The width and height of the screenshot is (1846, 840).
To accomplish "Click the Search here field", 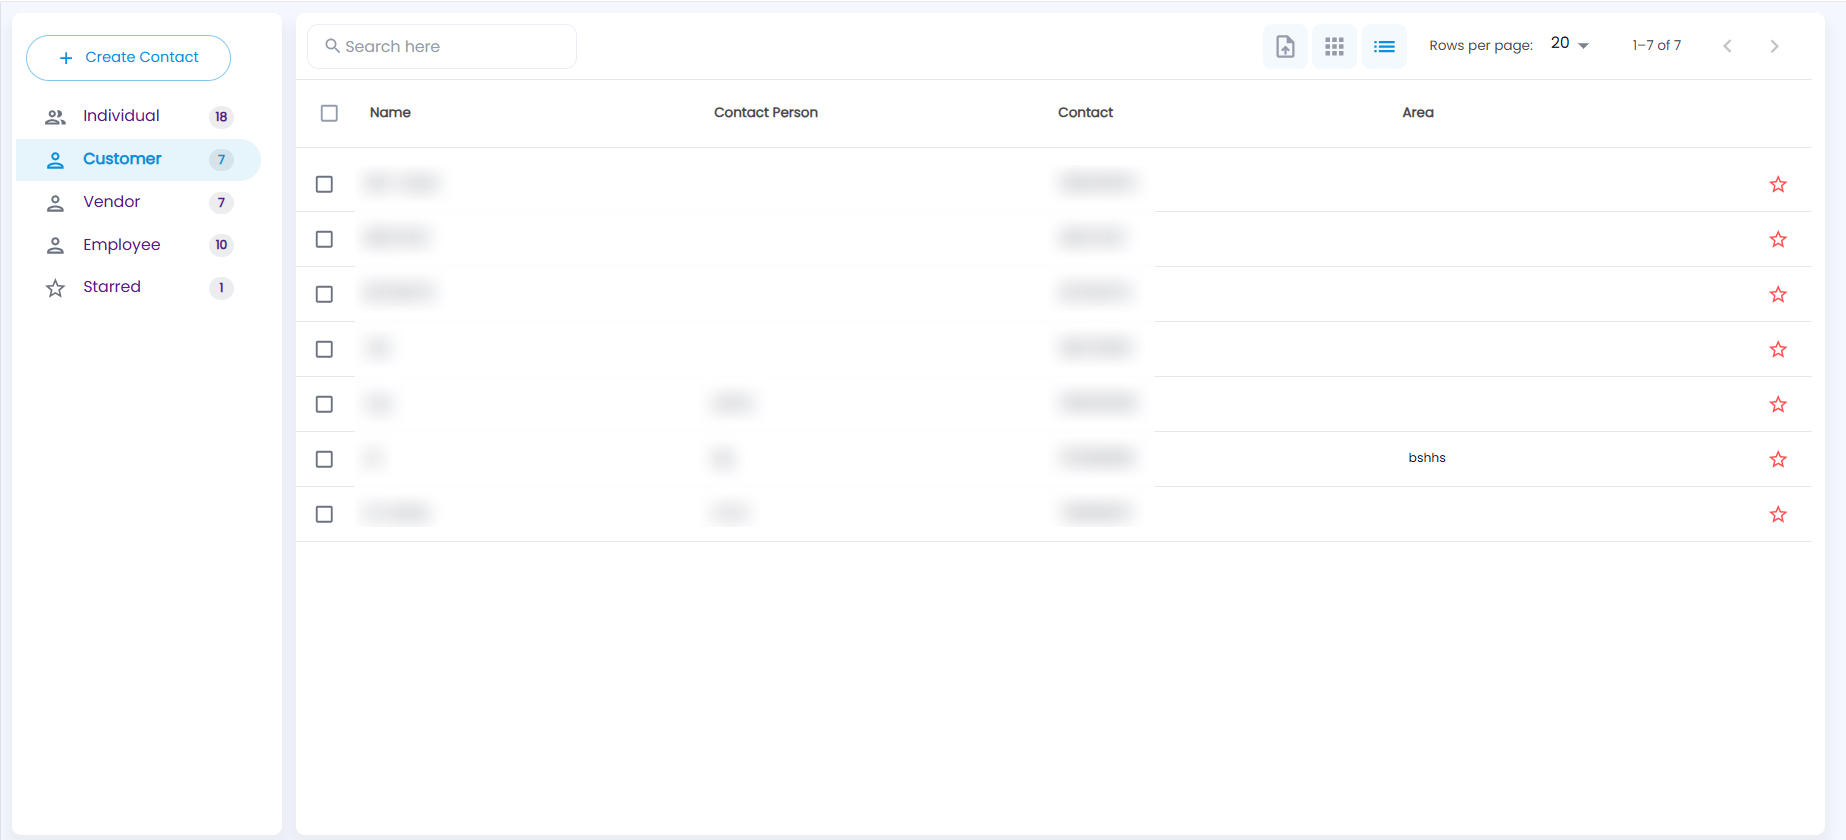I will (442, 46).
